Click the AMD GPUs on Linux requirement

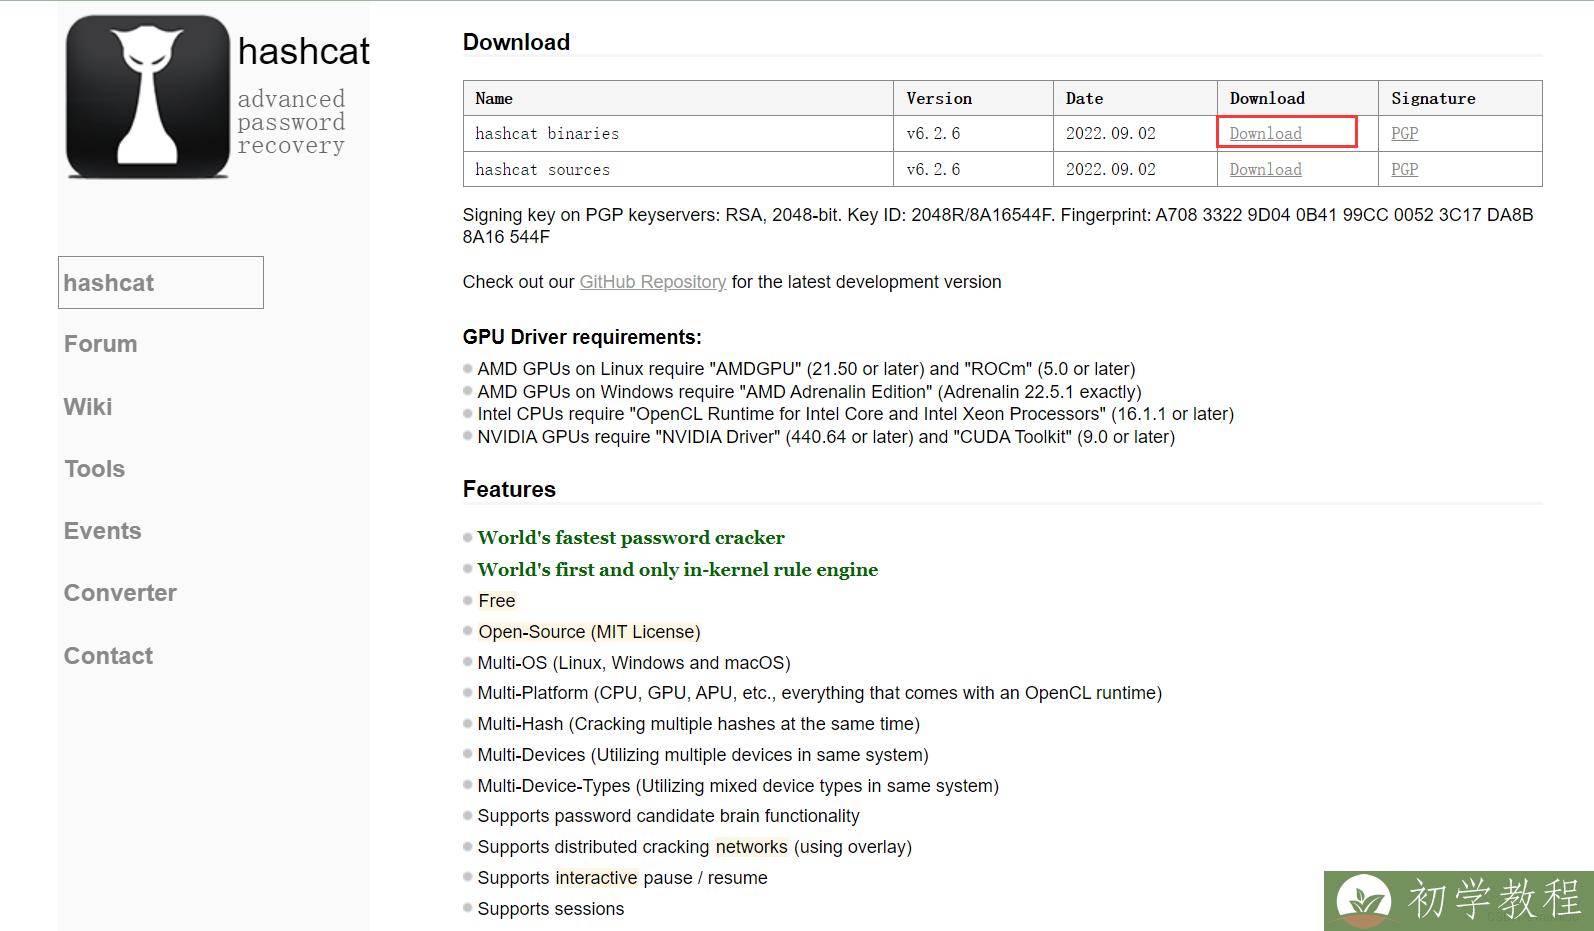[806, 369]
